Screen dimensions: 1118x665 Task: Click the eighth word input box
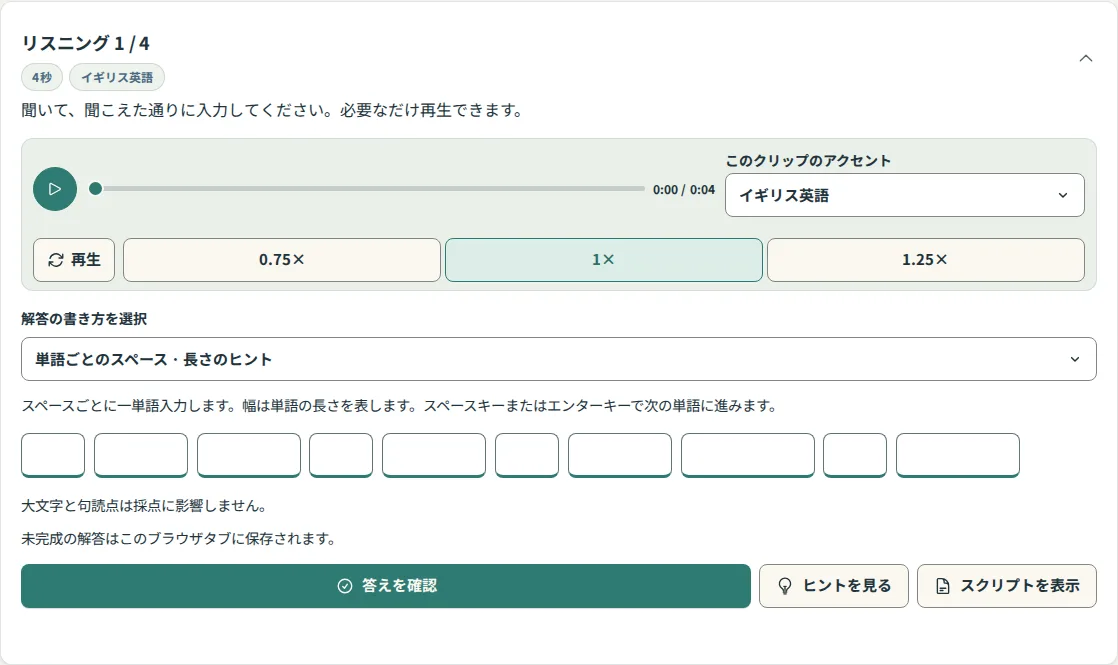pyautogui.click(x=748, y=455)
